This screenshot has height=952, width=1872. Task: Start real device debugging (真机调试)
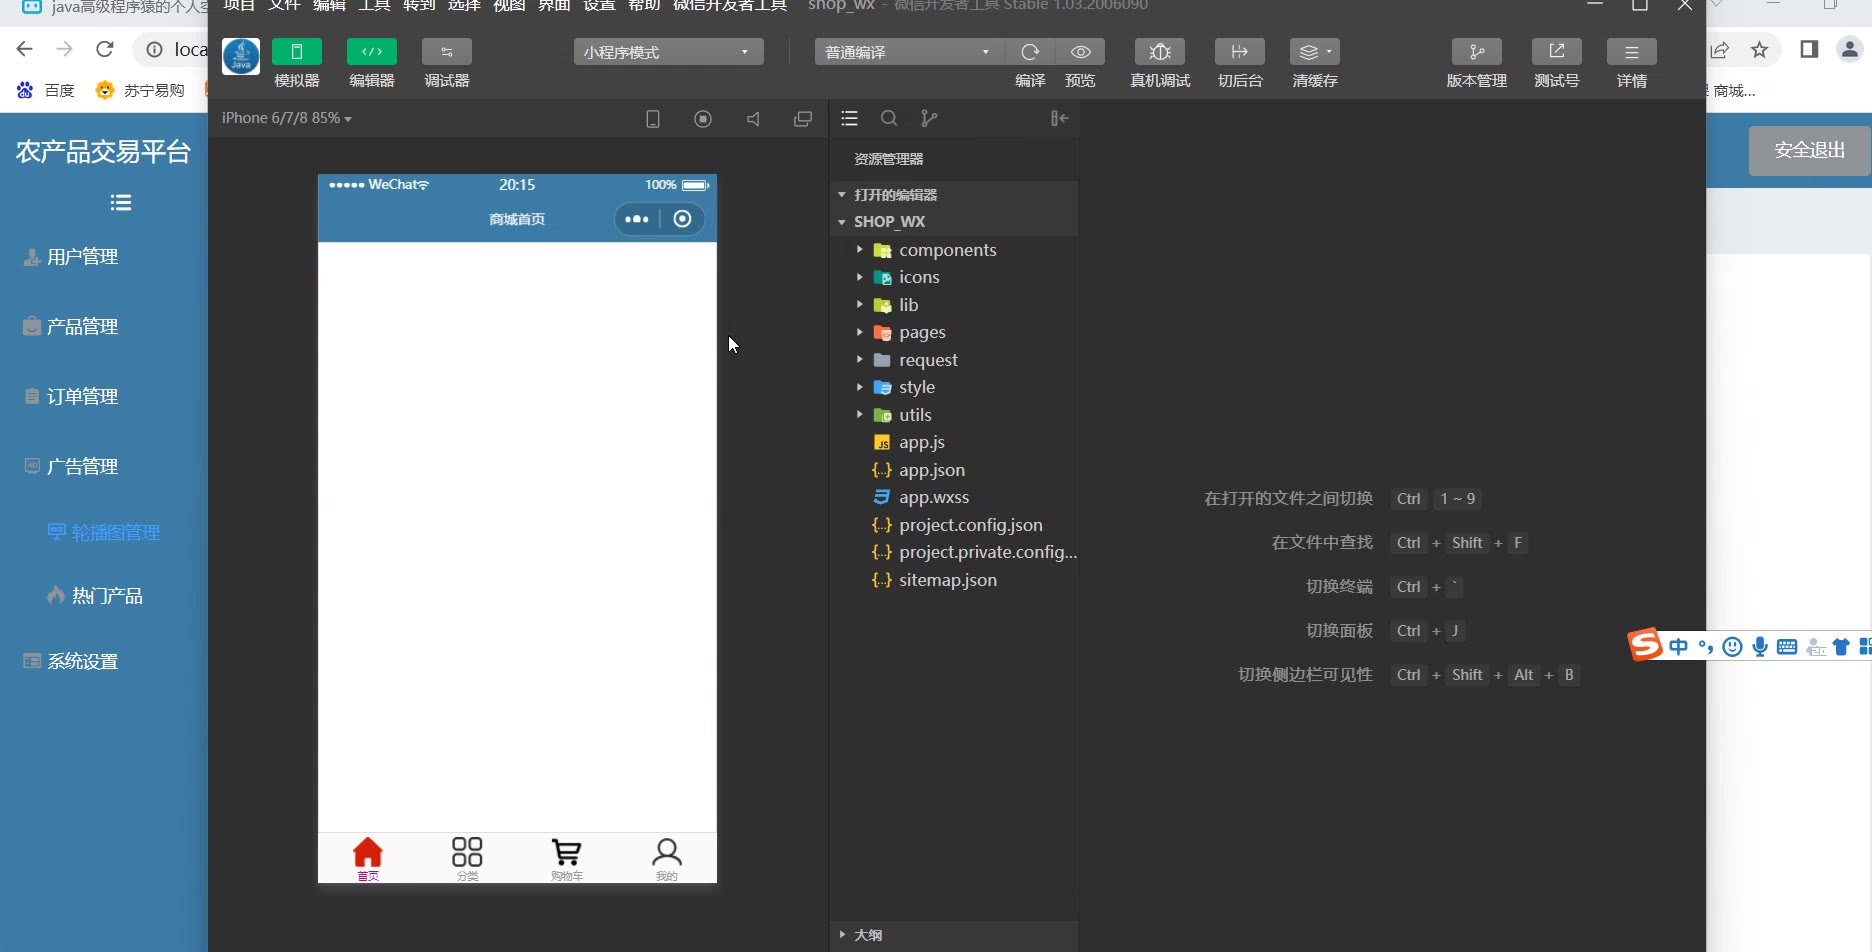(1160, 52)
